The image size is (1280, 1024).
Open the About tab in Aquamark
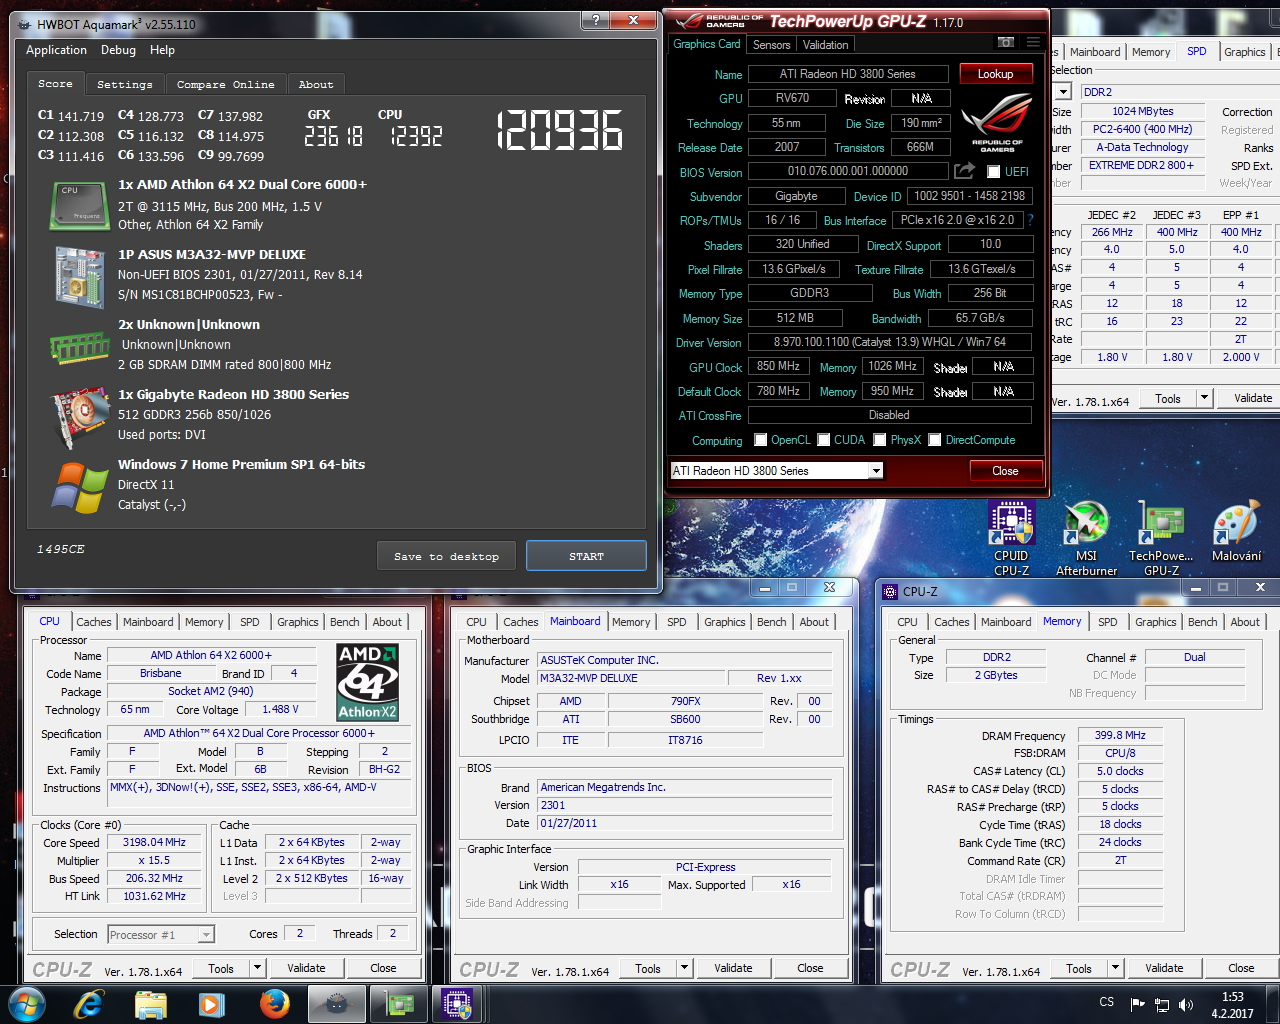pyautogui.click(x=316, y=85)
